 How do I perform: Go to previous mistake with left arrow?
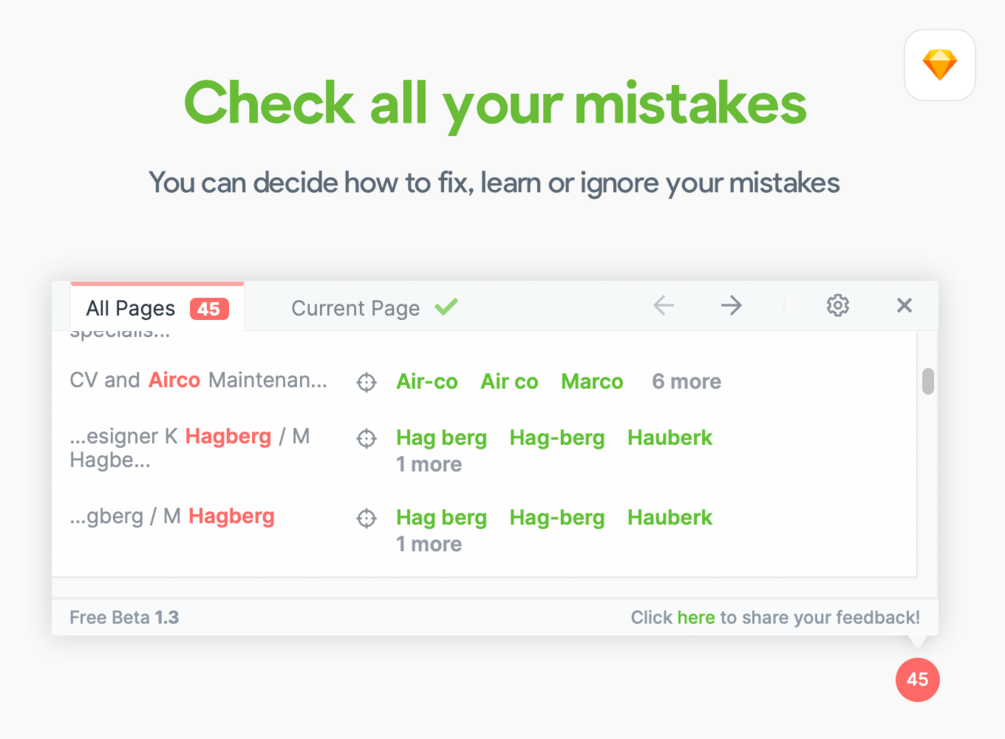click(664, 306)
